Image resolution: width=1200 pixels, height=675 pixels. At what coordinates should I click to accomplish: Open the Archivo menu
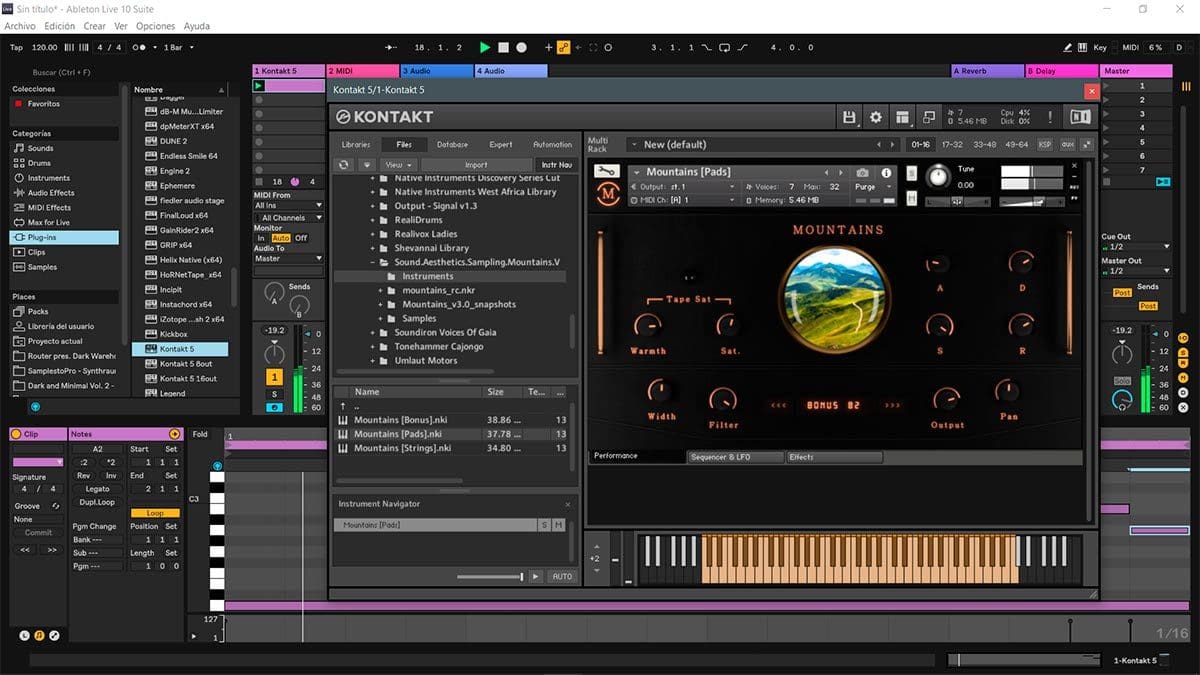click(x=21, y=26)
